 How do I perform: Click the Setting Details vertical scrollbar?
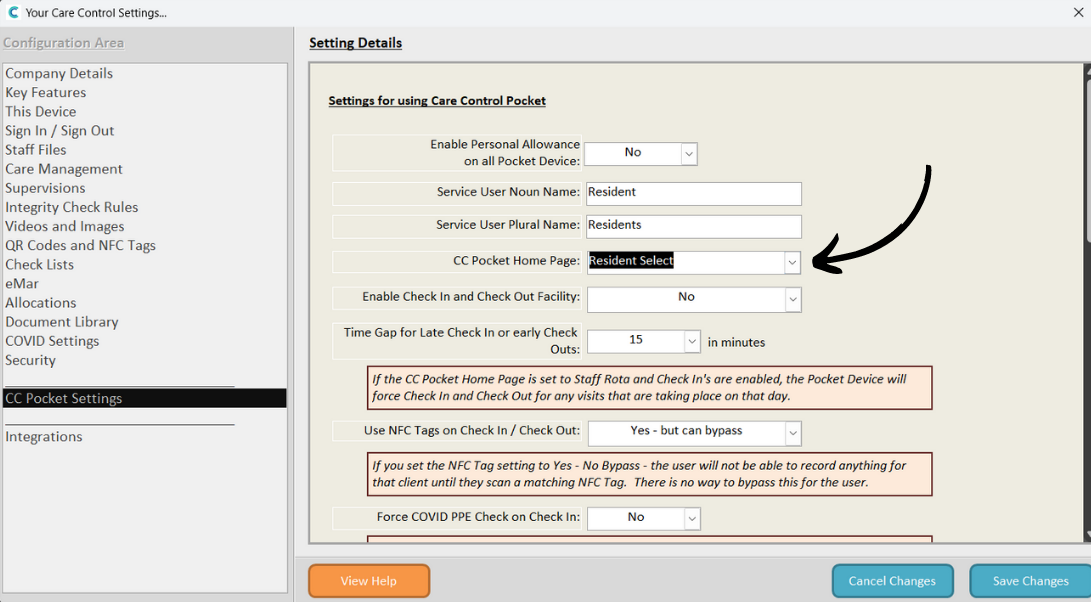click(1088, 303)
